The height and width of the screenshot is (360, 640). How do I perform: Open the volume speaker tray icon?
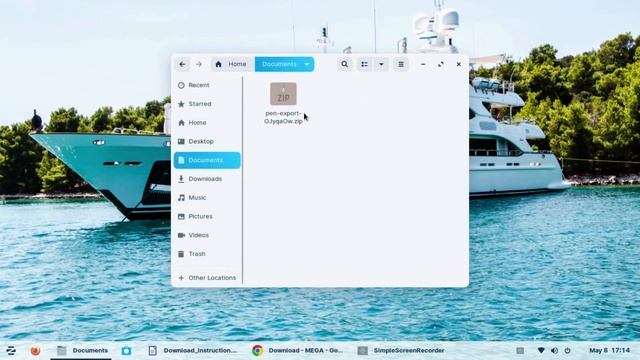[554, 350]
